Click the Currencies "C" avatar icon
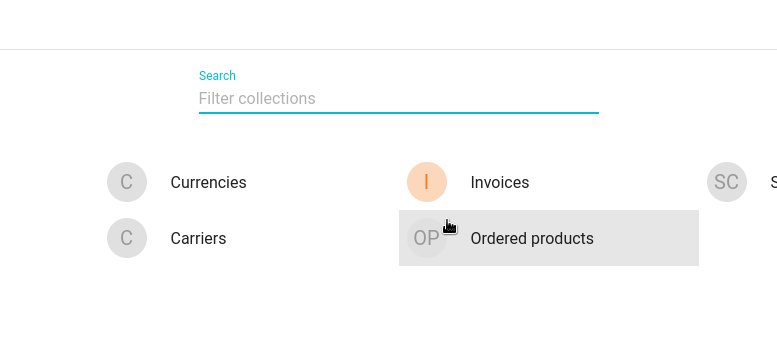The height and width of the screenshot is (364, 777). coord(127,182)
